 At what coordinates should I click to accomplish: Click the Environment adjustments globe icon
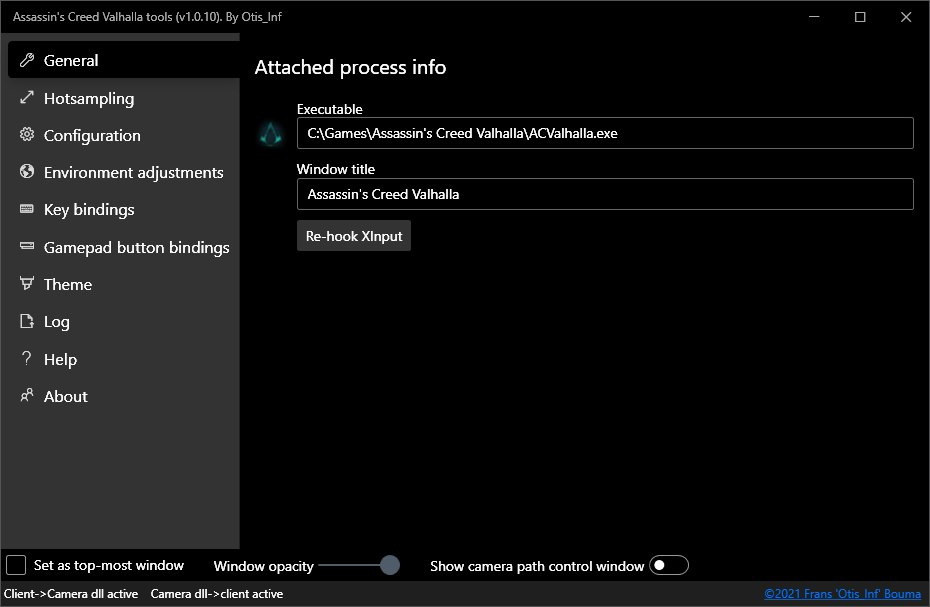coord(27,171)
